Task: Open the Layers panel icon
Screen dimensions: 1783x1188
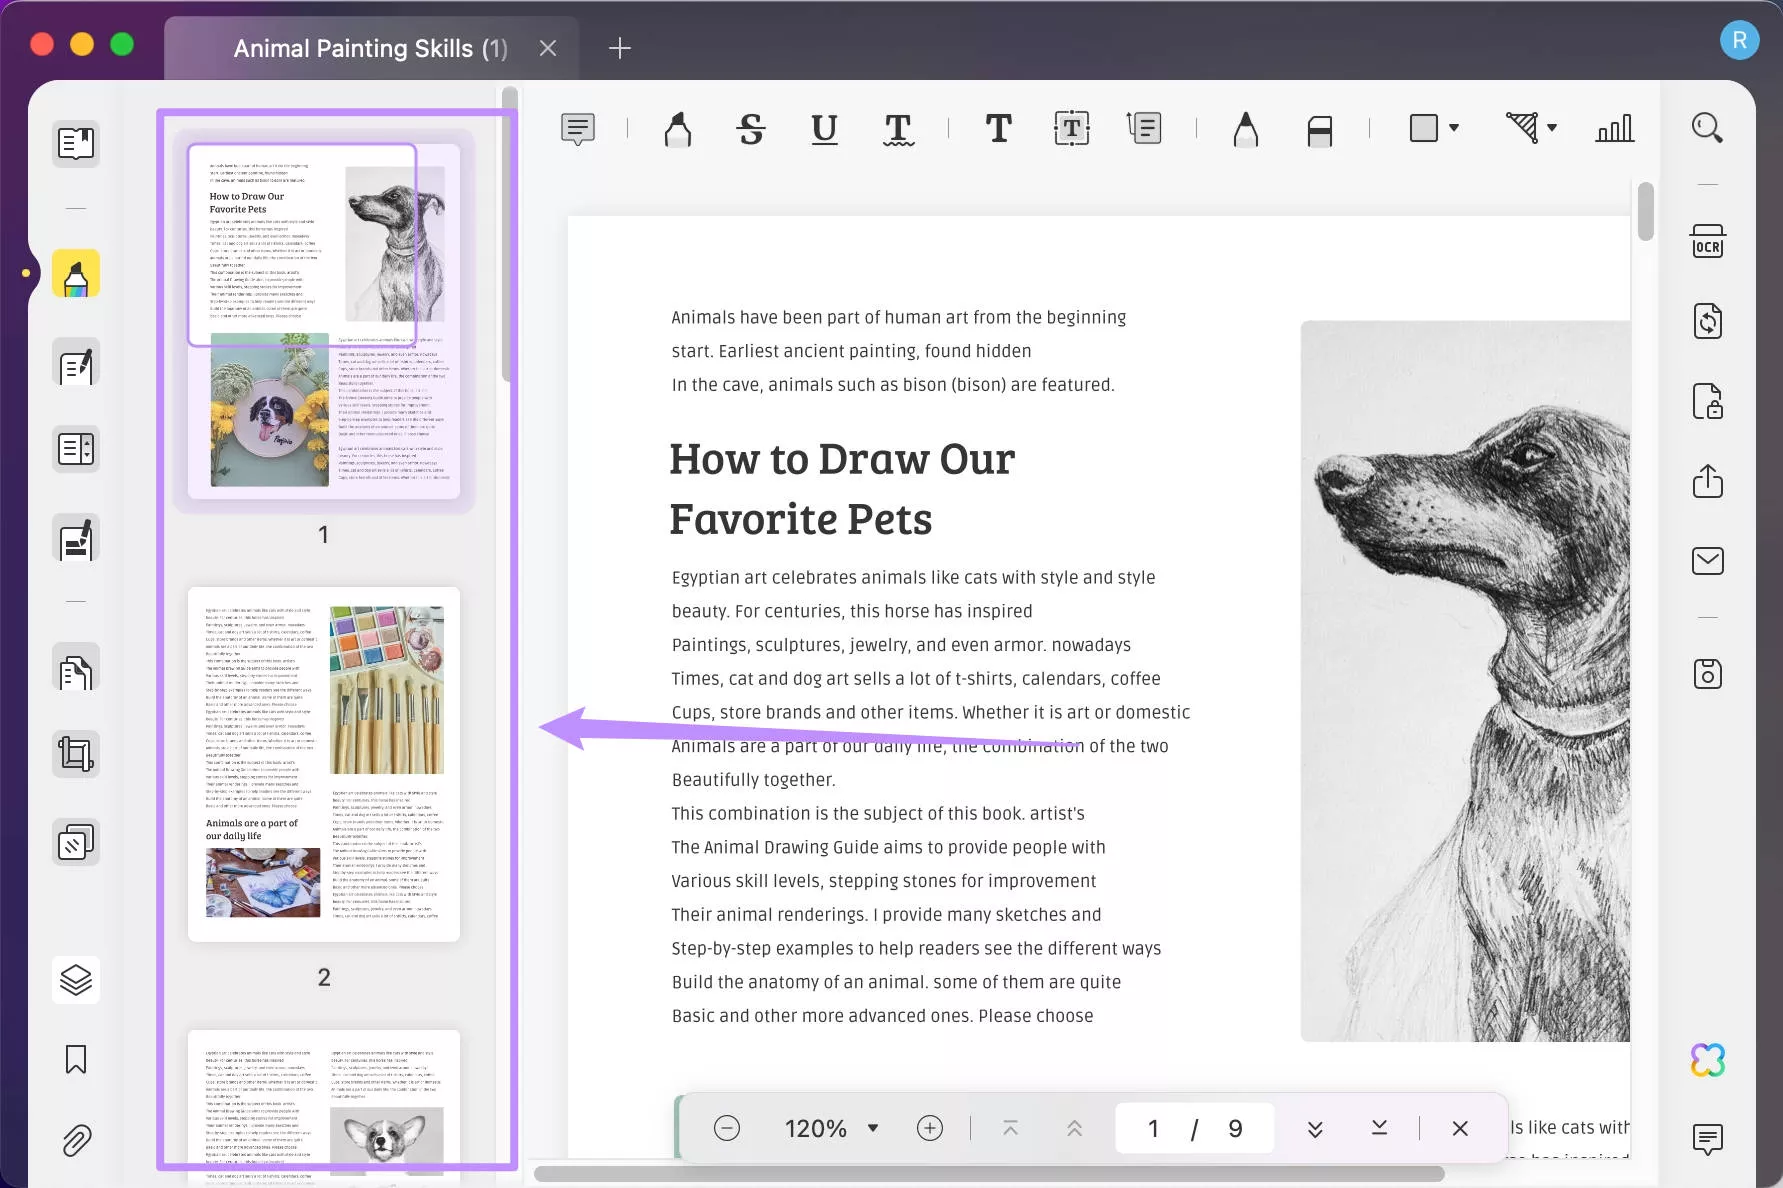Action: tap(76, 979)
